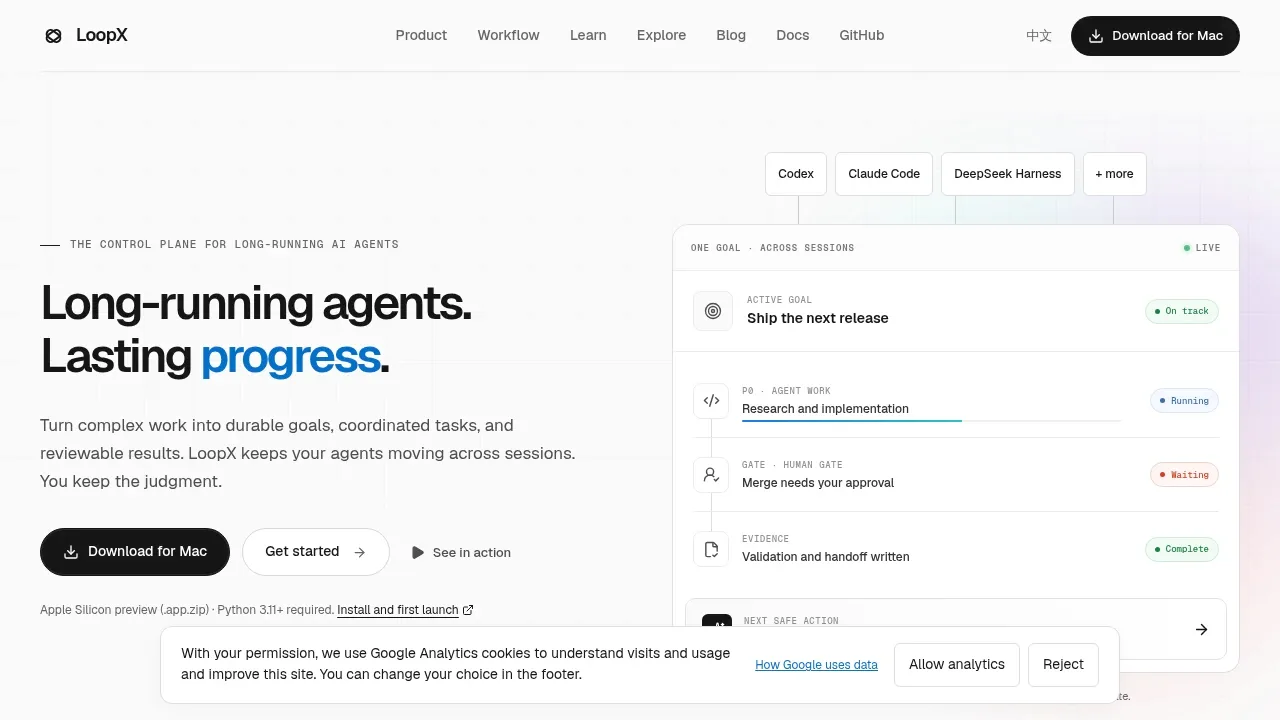Viewport: 1280px width, 720px height.
Task: Click the Running status badge
Action: (x=1184, y=401)
